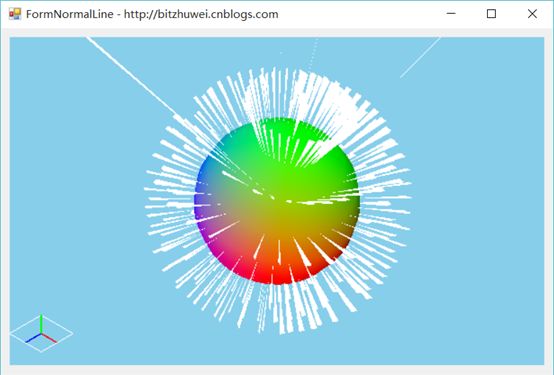Minimize the FormNormalLine window

[x=451, y=14]
